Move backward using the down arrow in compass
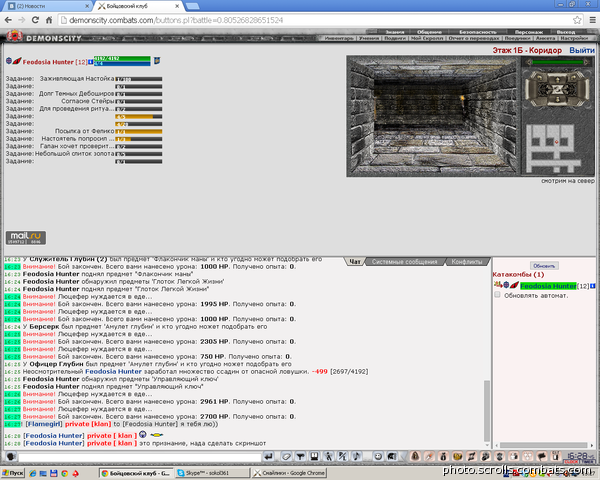 pyautogui.click(x=557, y=100)
